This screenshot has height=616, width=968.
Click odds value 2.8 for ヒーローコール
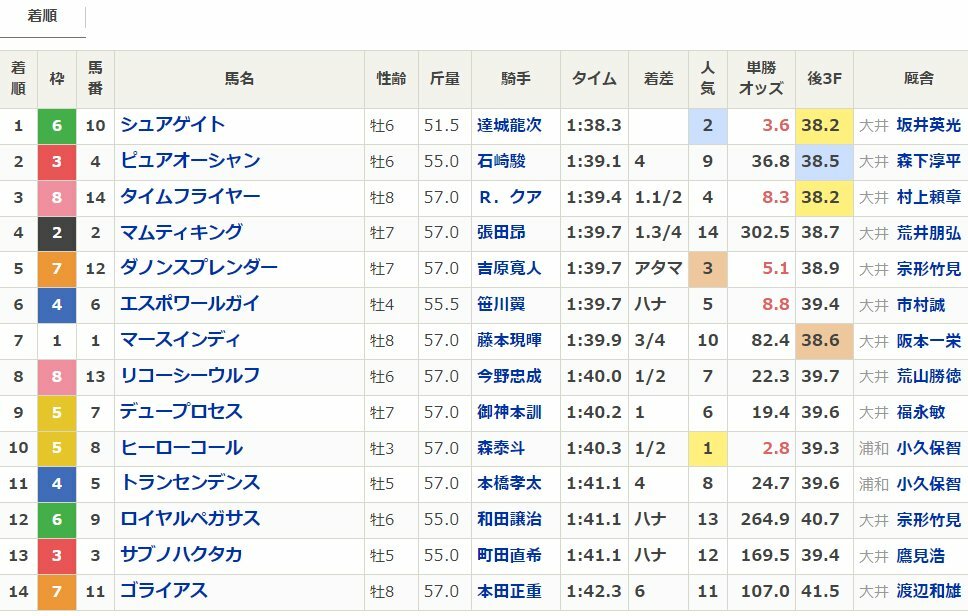click(x=775, y=447)
